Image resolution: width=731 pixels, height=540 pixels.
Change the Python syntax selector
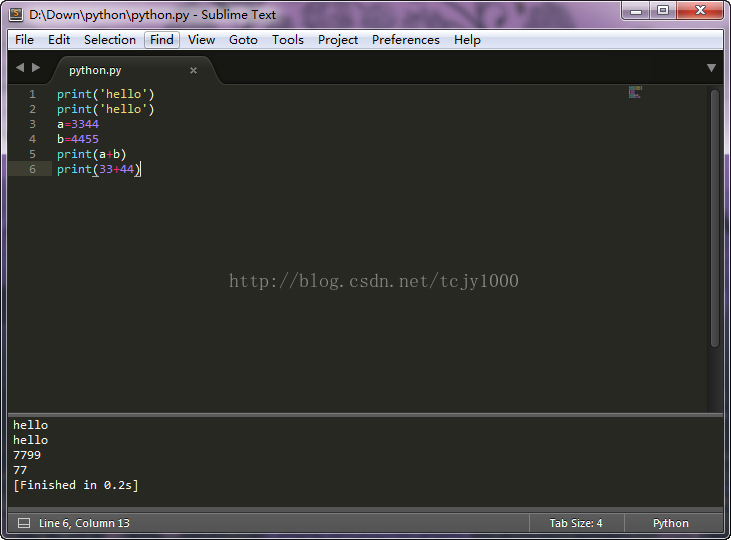(670, 523)
